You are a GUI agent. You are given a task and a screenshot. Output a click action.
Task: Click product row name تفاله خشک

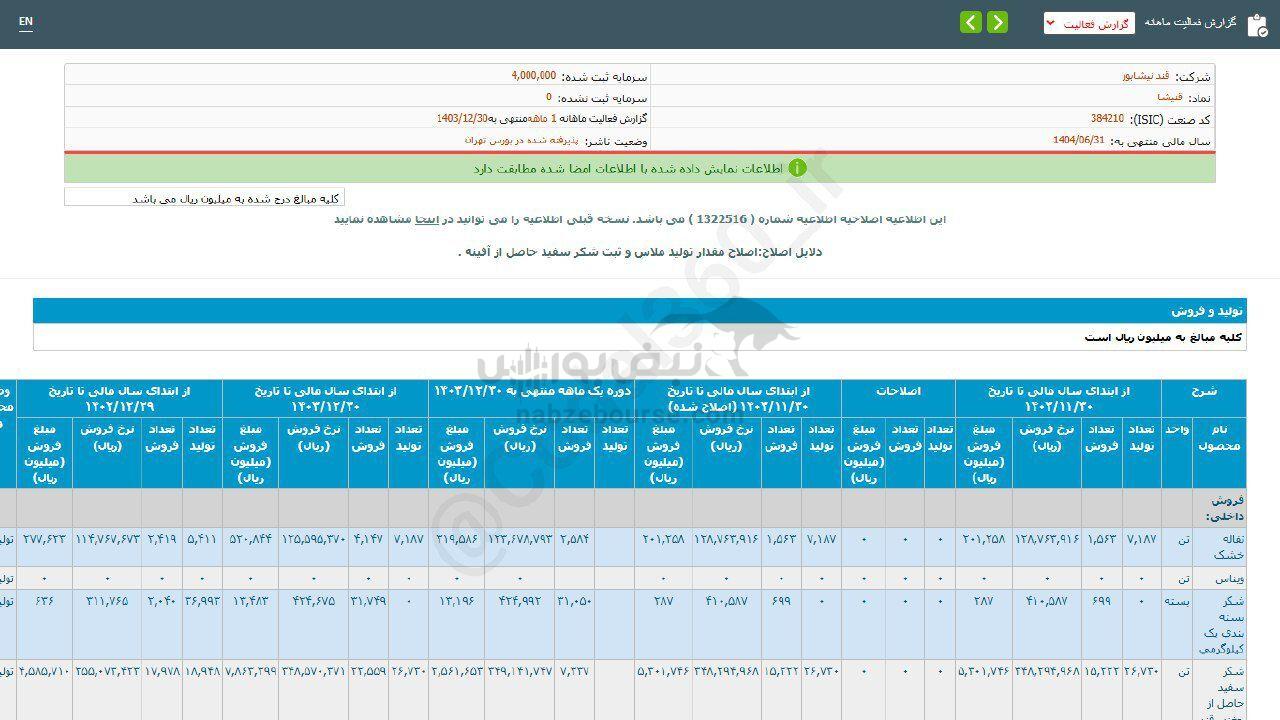point(1227,546)
